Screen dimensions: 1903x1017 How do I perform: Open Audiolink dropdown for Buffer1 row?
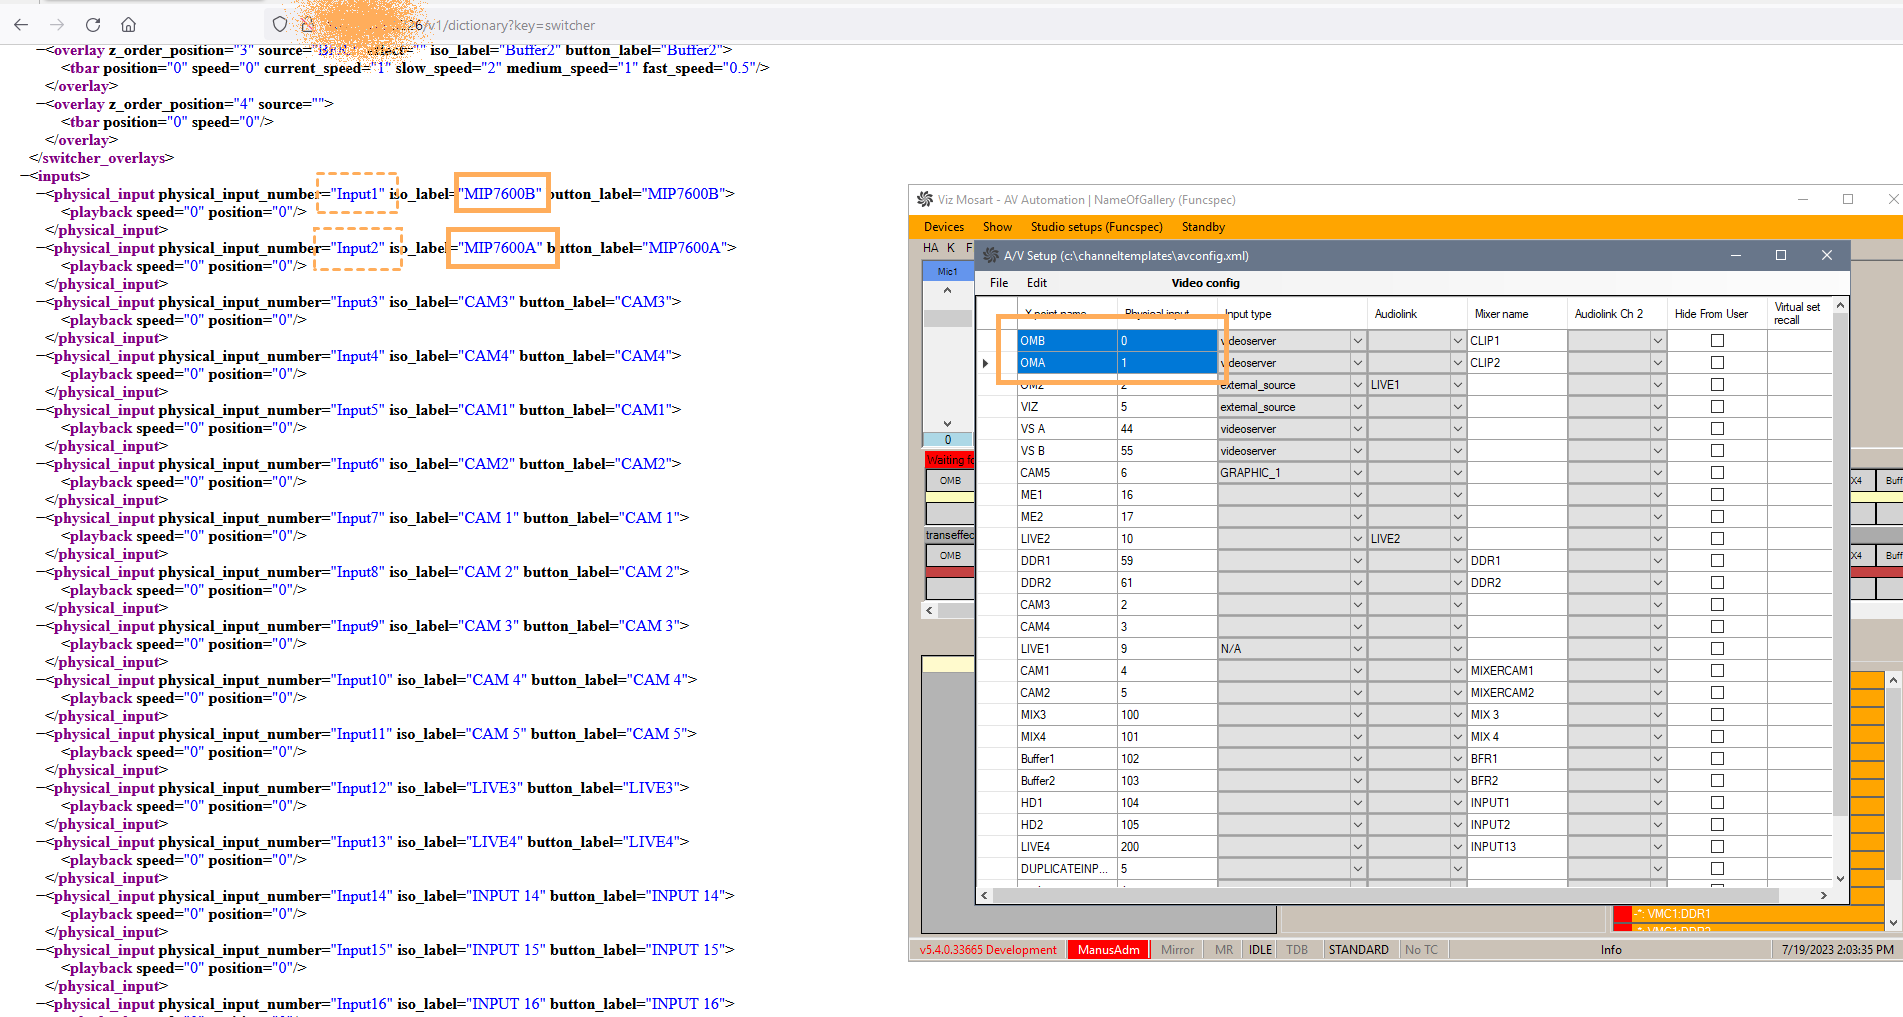(x=1457, y=759)
